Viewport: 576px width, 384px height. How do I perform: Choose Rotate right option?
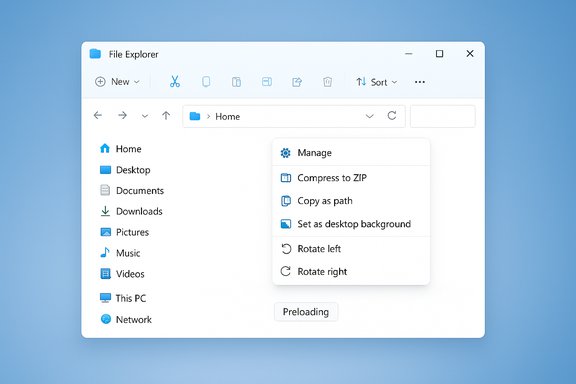(351, 272)
